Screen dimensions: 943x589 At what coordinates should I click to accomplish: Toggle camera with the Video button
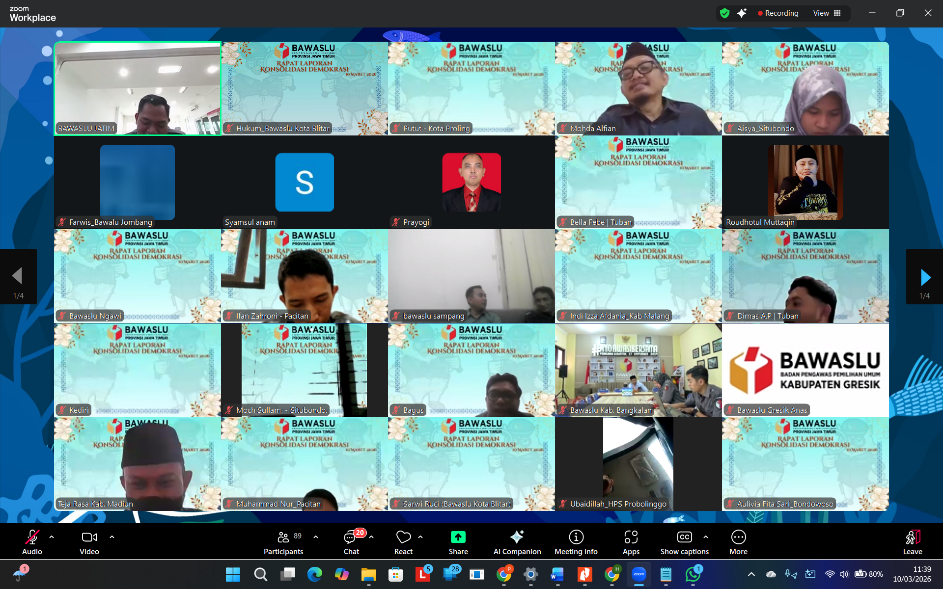tap(89, 541)
